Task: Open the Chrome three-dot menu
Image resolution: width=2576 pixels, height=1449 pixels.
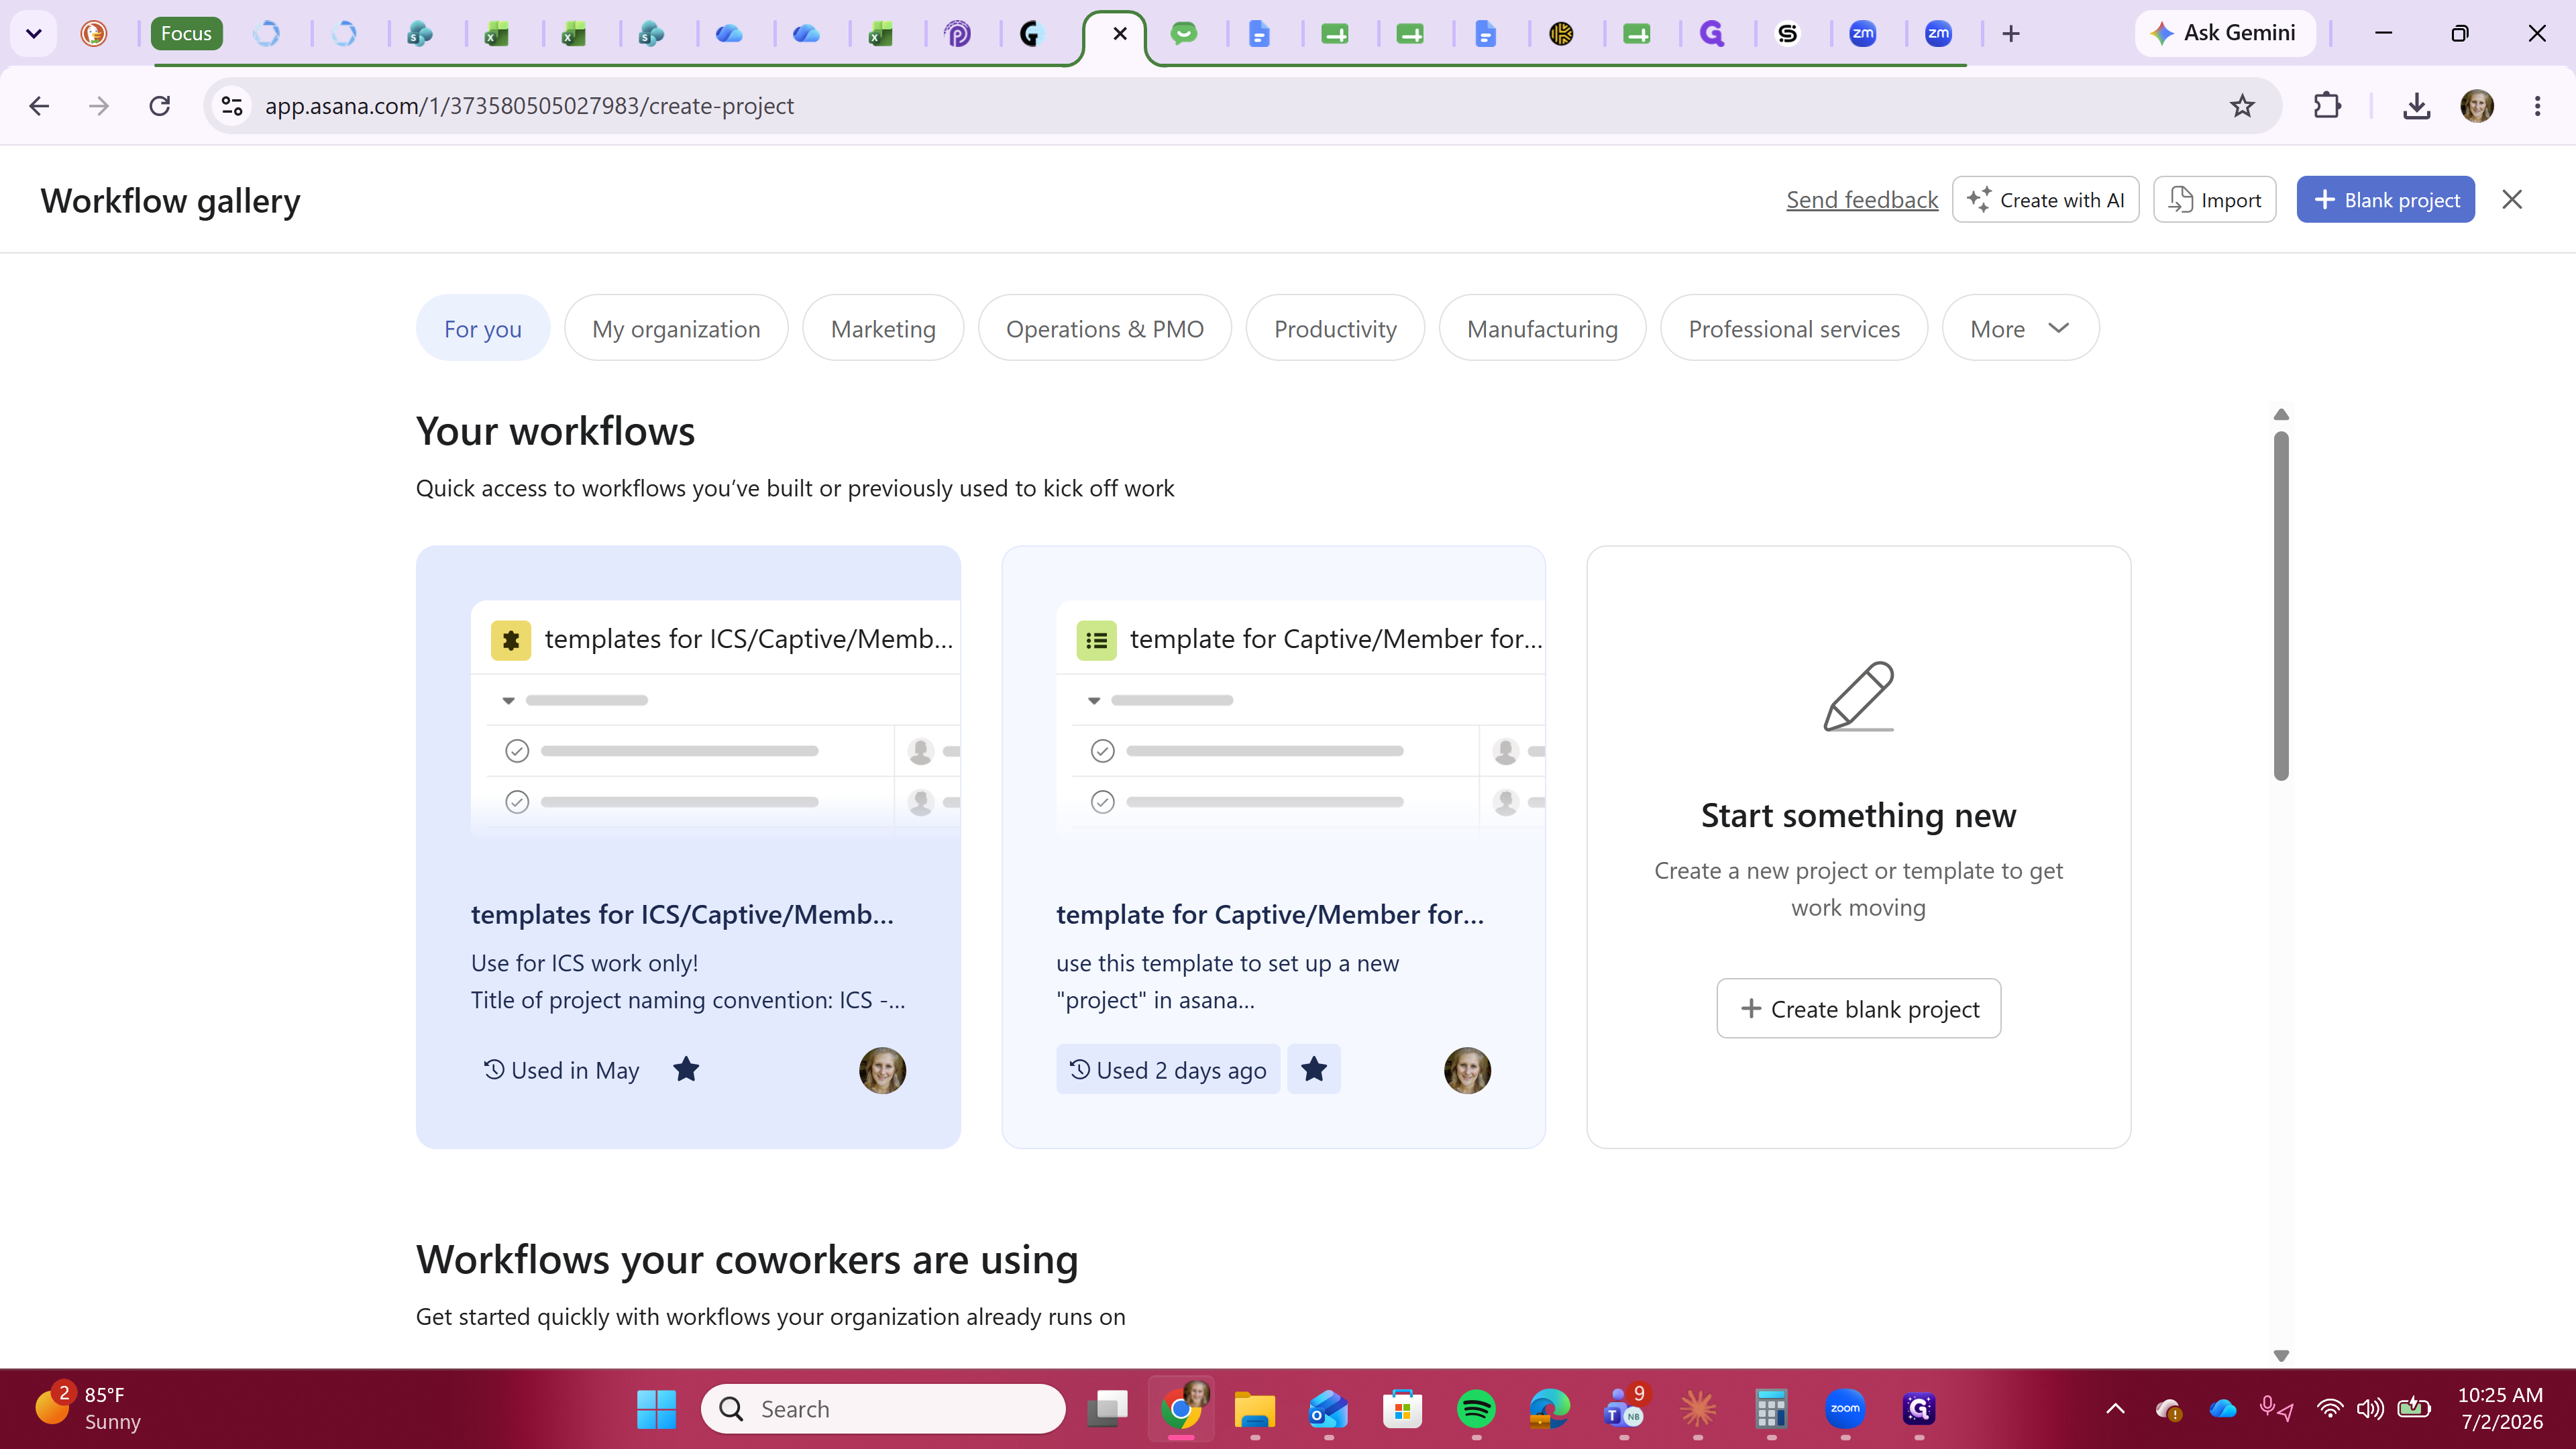Action: coord(2537,106)
